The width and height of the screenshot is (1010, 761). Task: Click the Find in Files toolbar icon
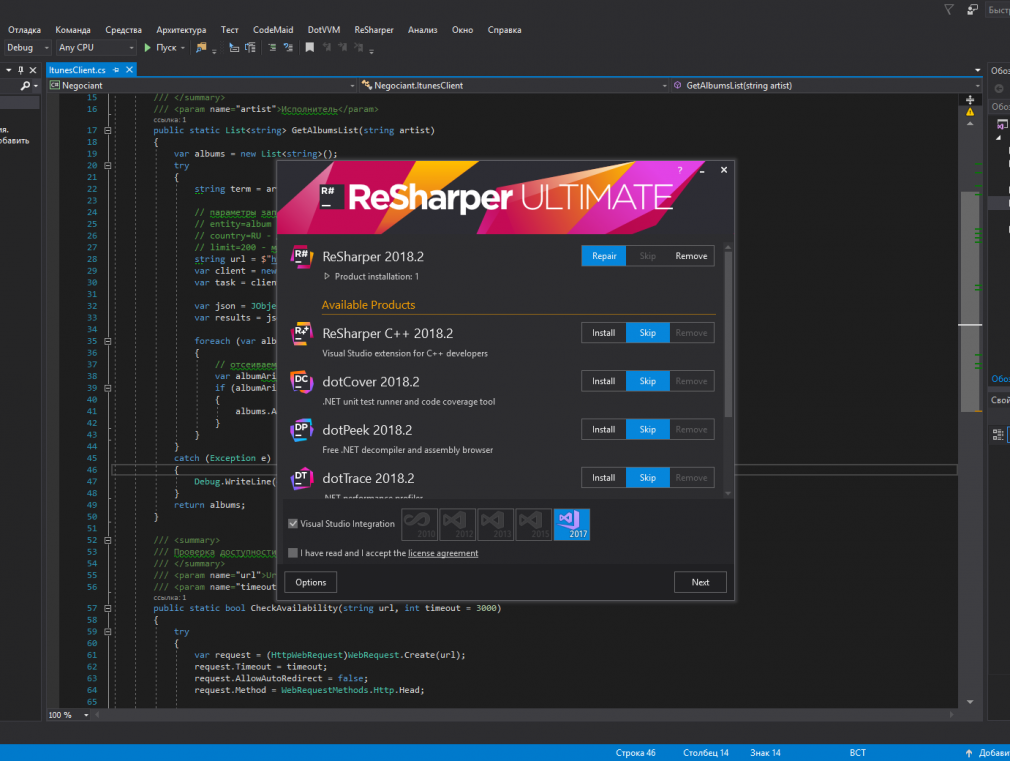click(x=201, y=48)
